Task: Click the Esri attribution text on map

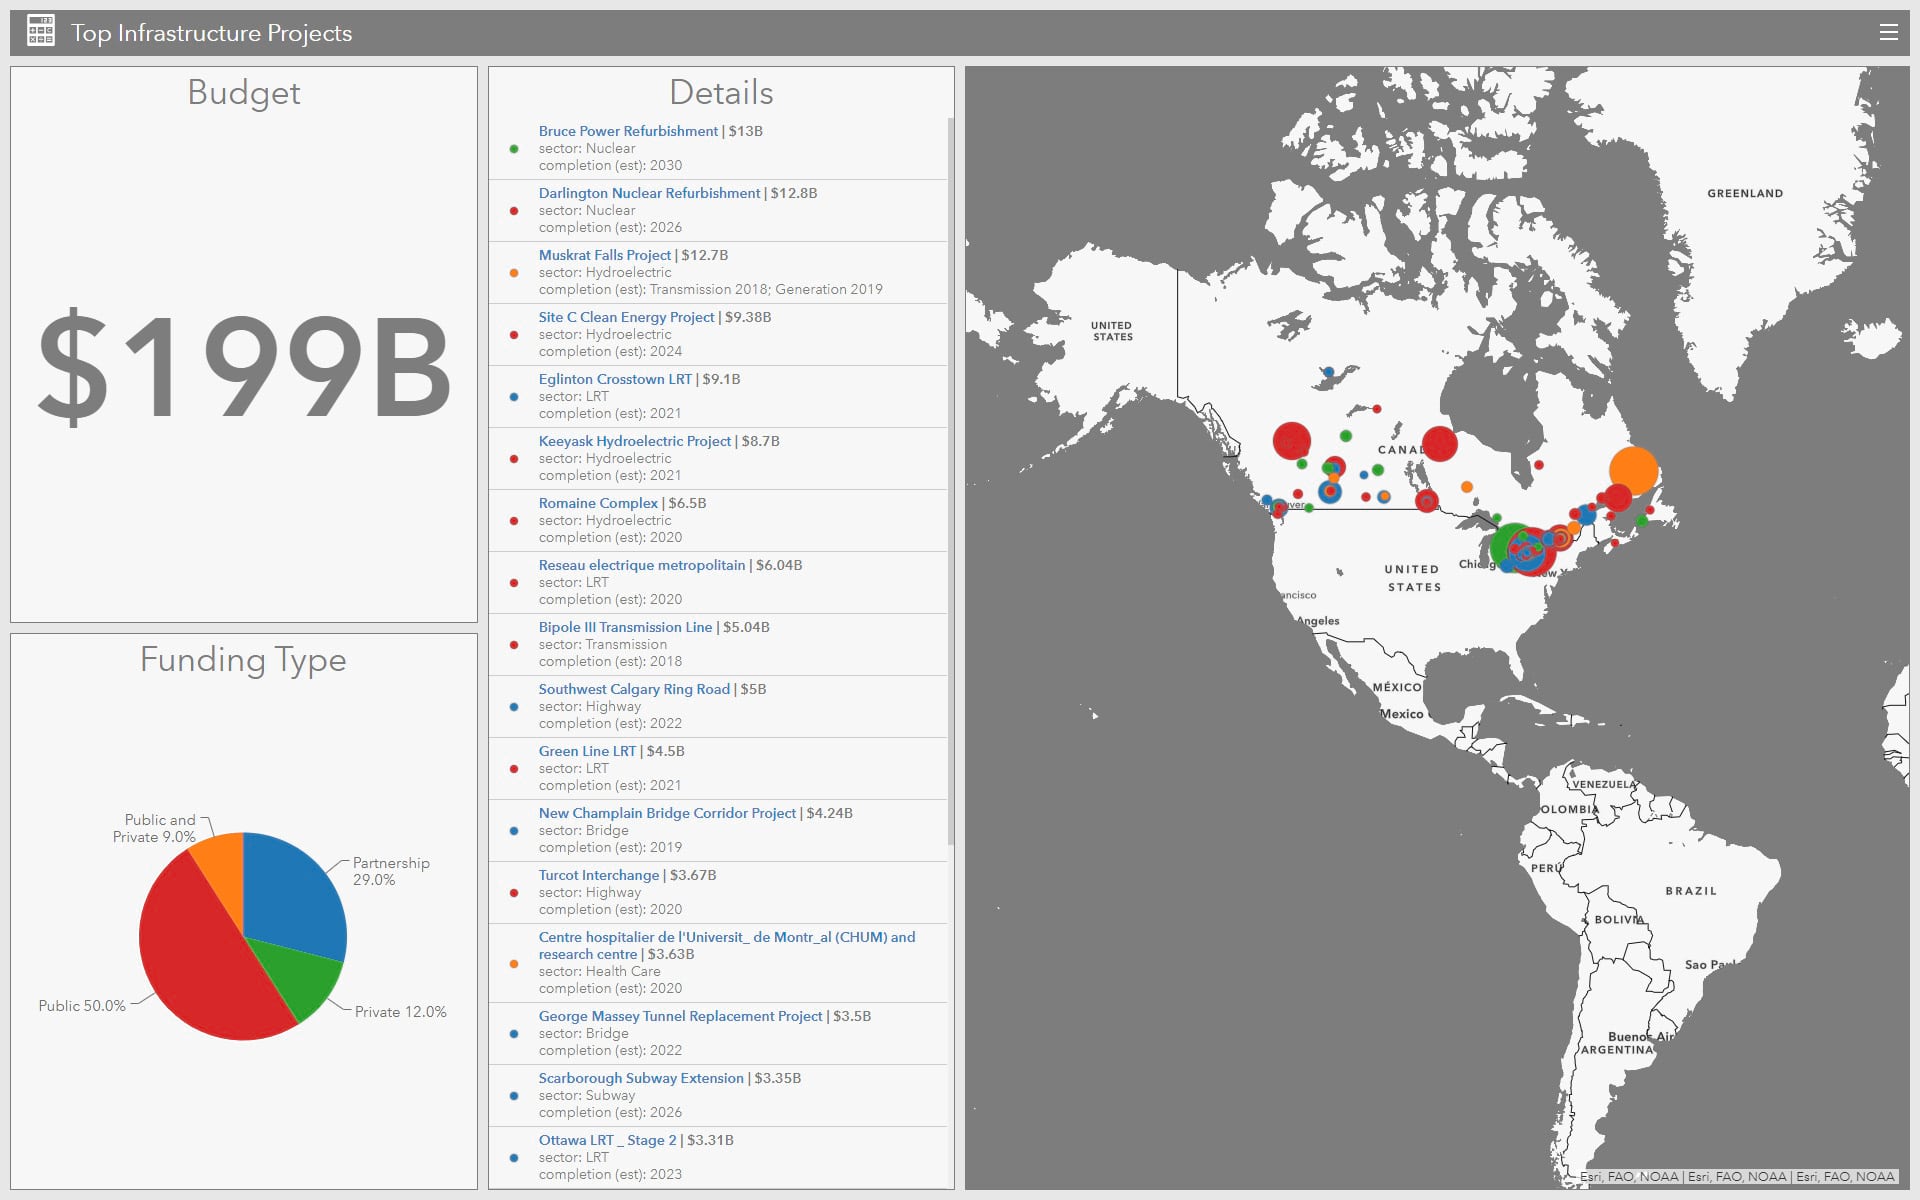Action: point(1738,1177)
